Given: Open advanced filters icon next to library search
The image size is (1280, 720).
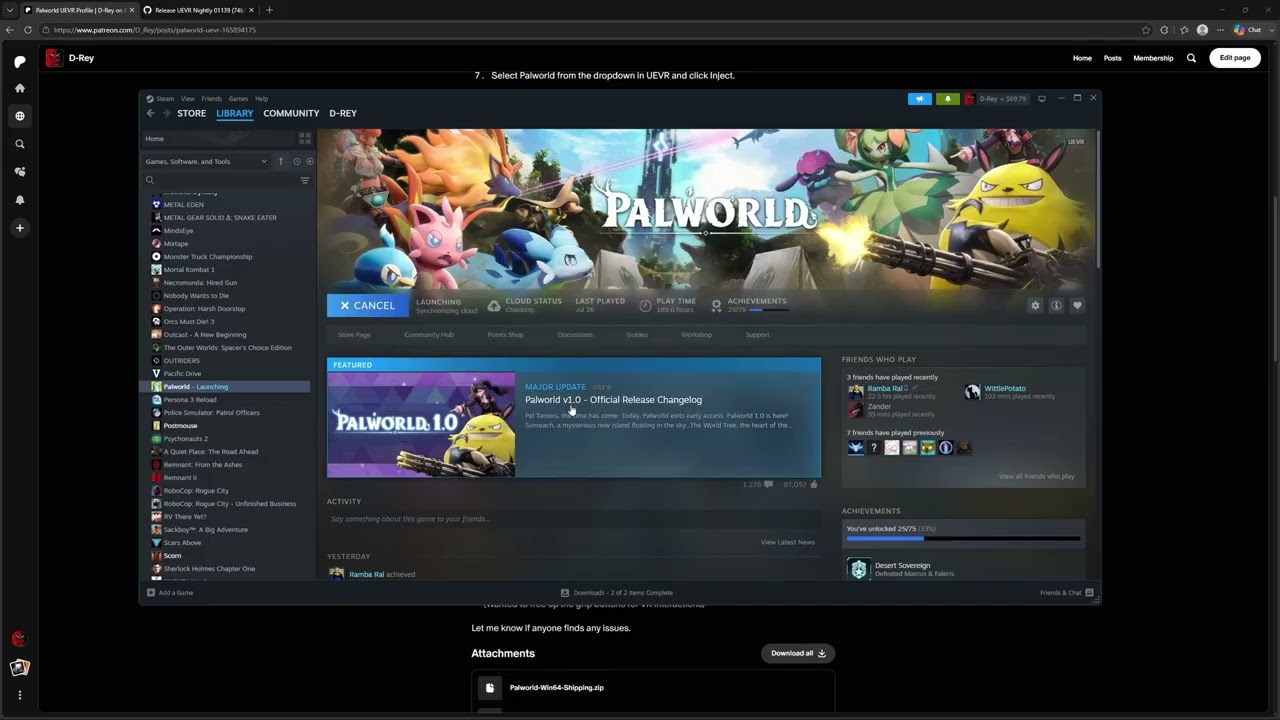Looking at the screenshot, I should pyautogui.click(x=305, y=180).
